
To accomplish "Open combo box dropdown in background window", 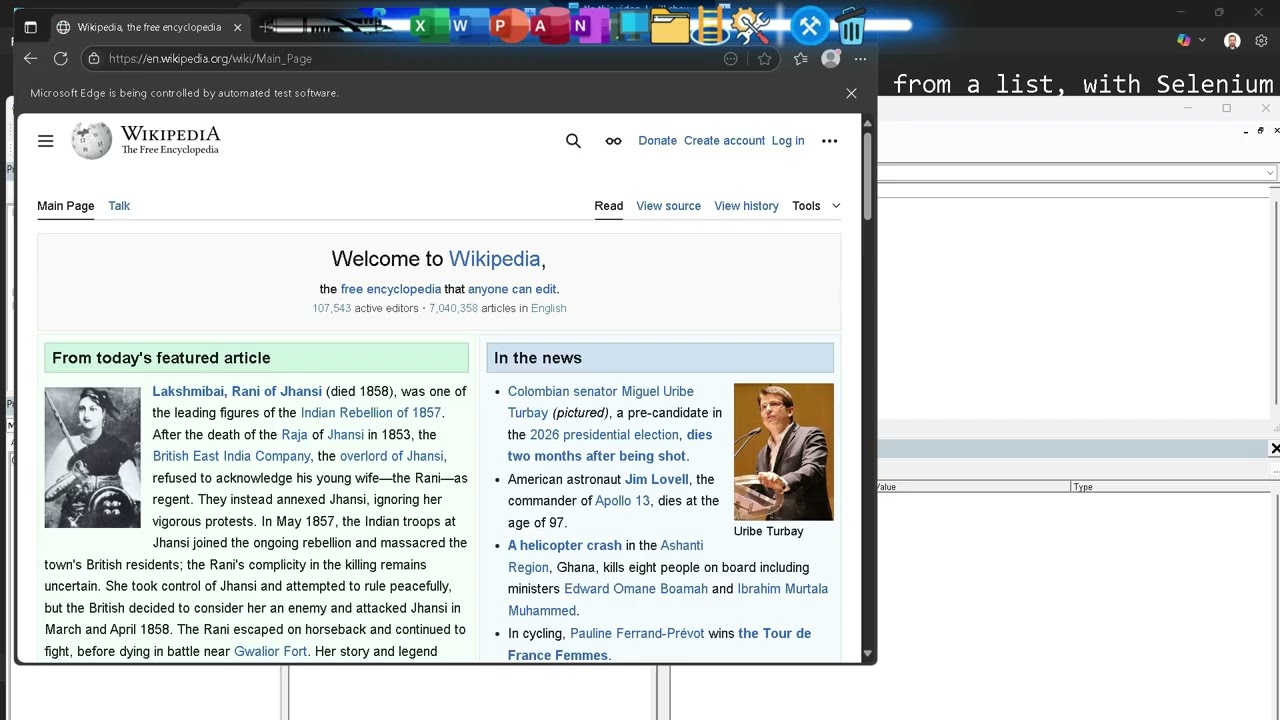I will click(x=1269, y=173).
